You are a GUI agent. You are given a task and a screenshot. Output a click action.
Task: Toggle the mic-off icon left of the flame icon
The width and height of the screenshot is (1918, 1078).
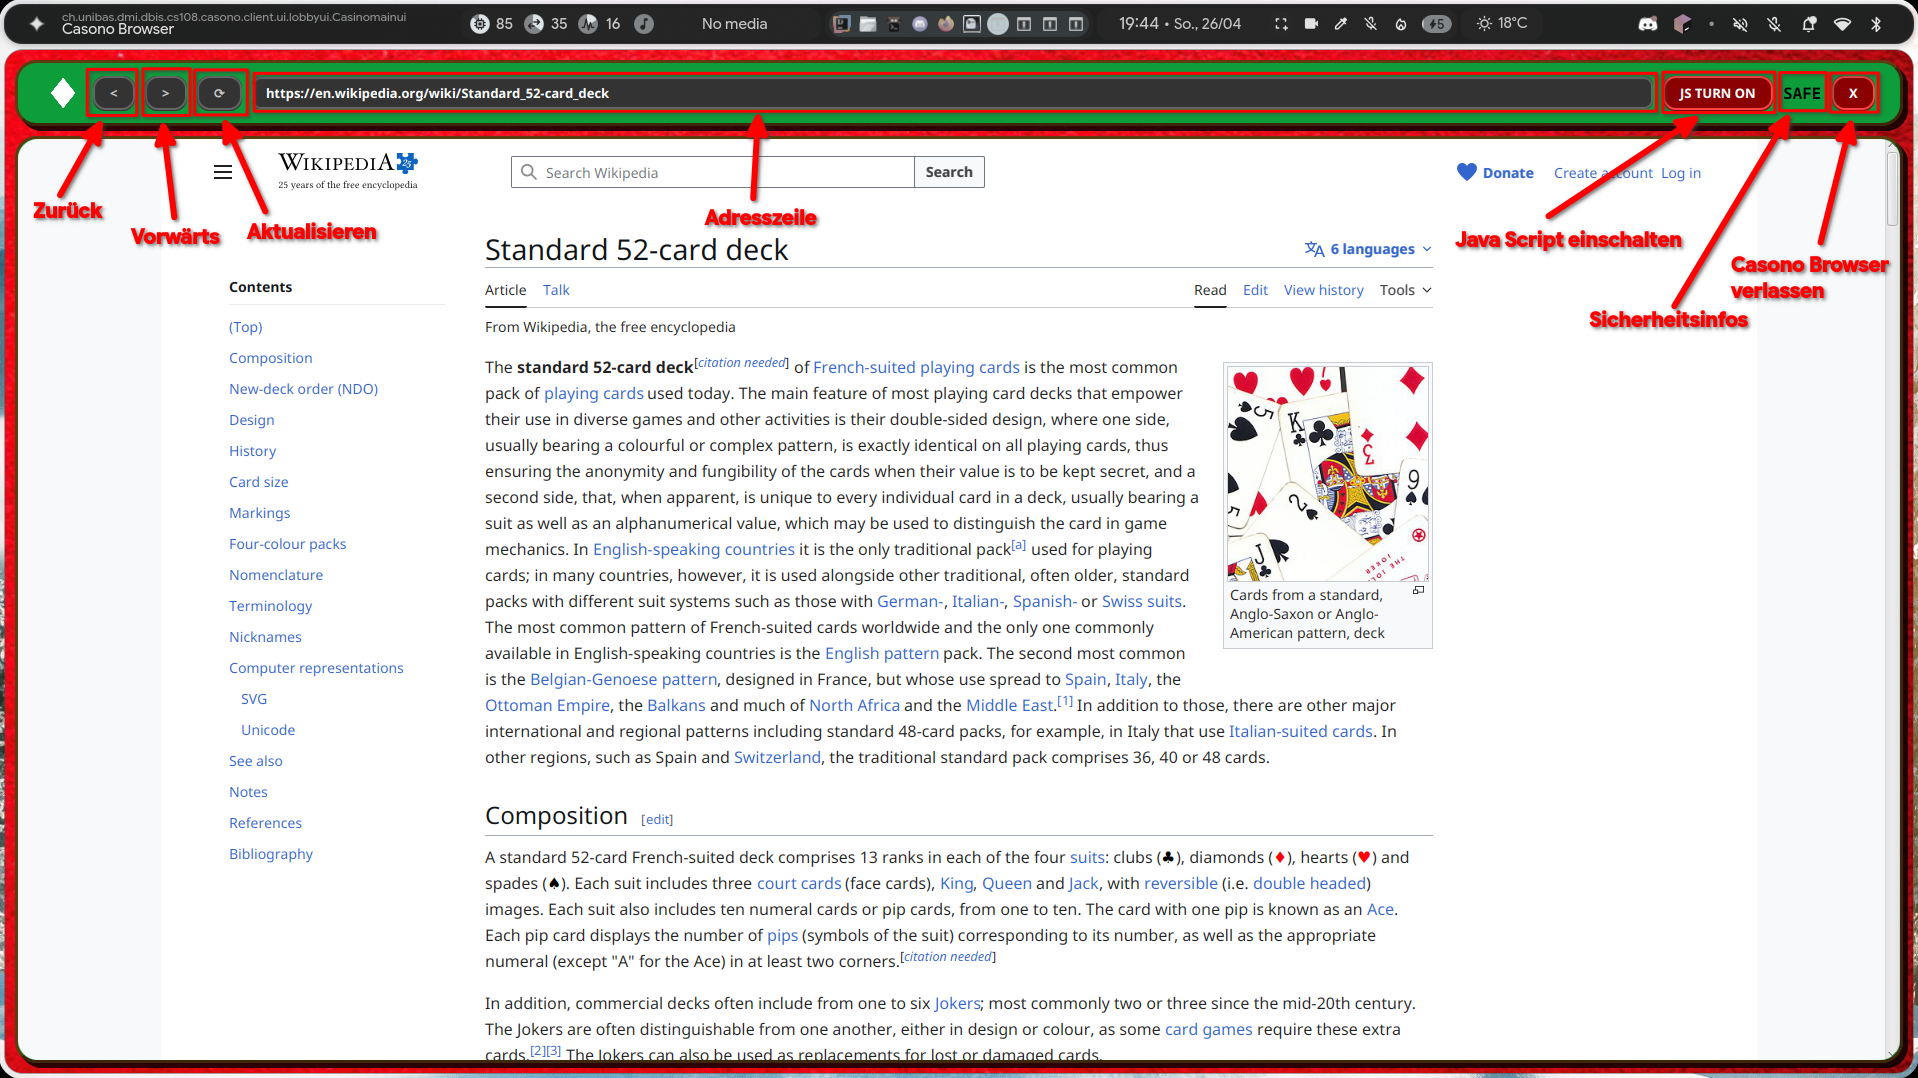1371,24
